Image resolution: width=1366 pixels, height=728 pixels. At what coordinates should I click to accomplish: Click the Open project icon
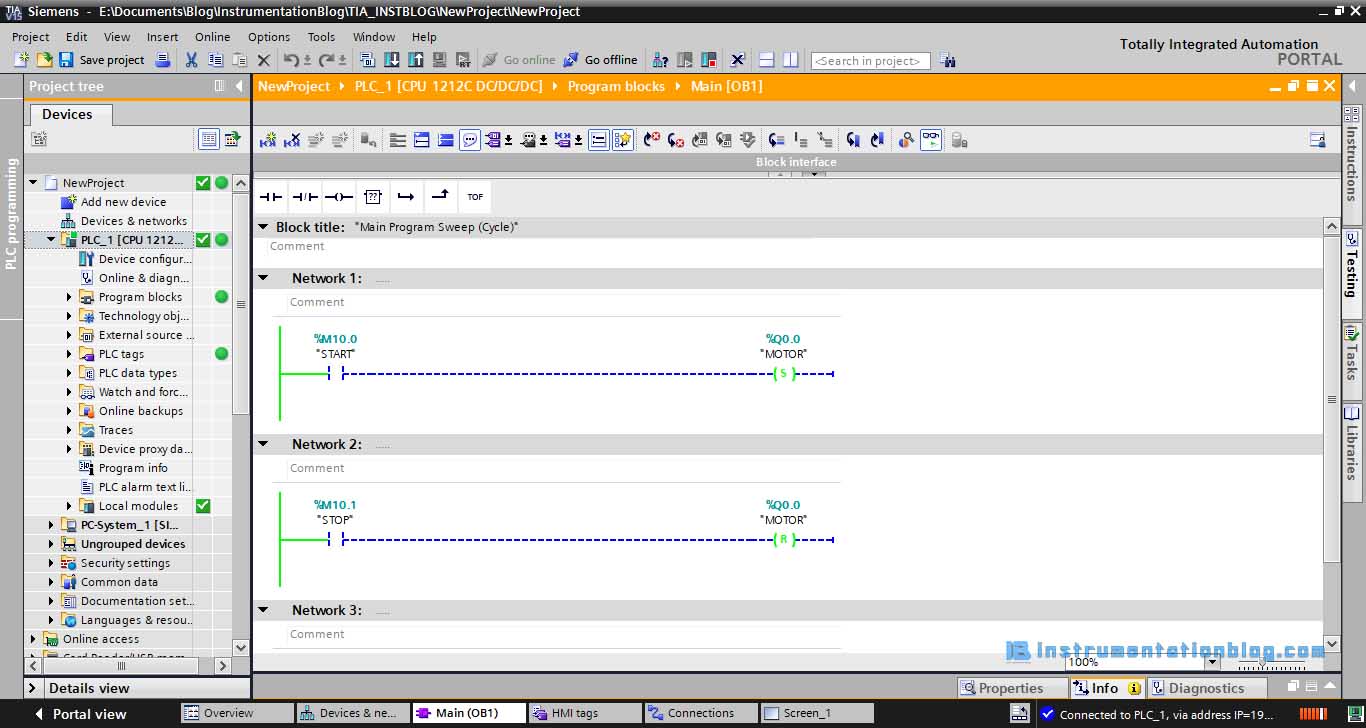point(44,60)
